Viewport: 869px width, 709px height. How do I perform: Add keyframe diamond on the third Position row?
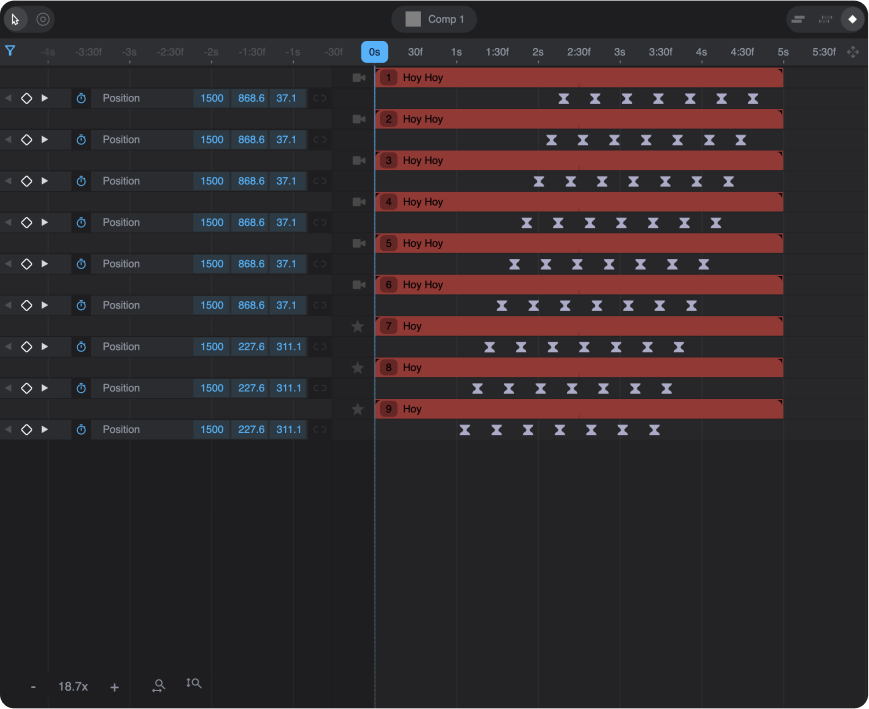click(x=27, y=181)
